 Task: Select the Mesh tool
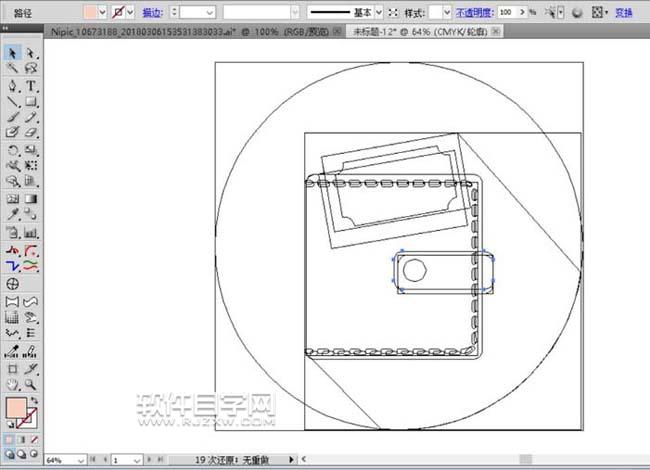12,199
